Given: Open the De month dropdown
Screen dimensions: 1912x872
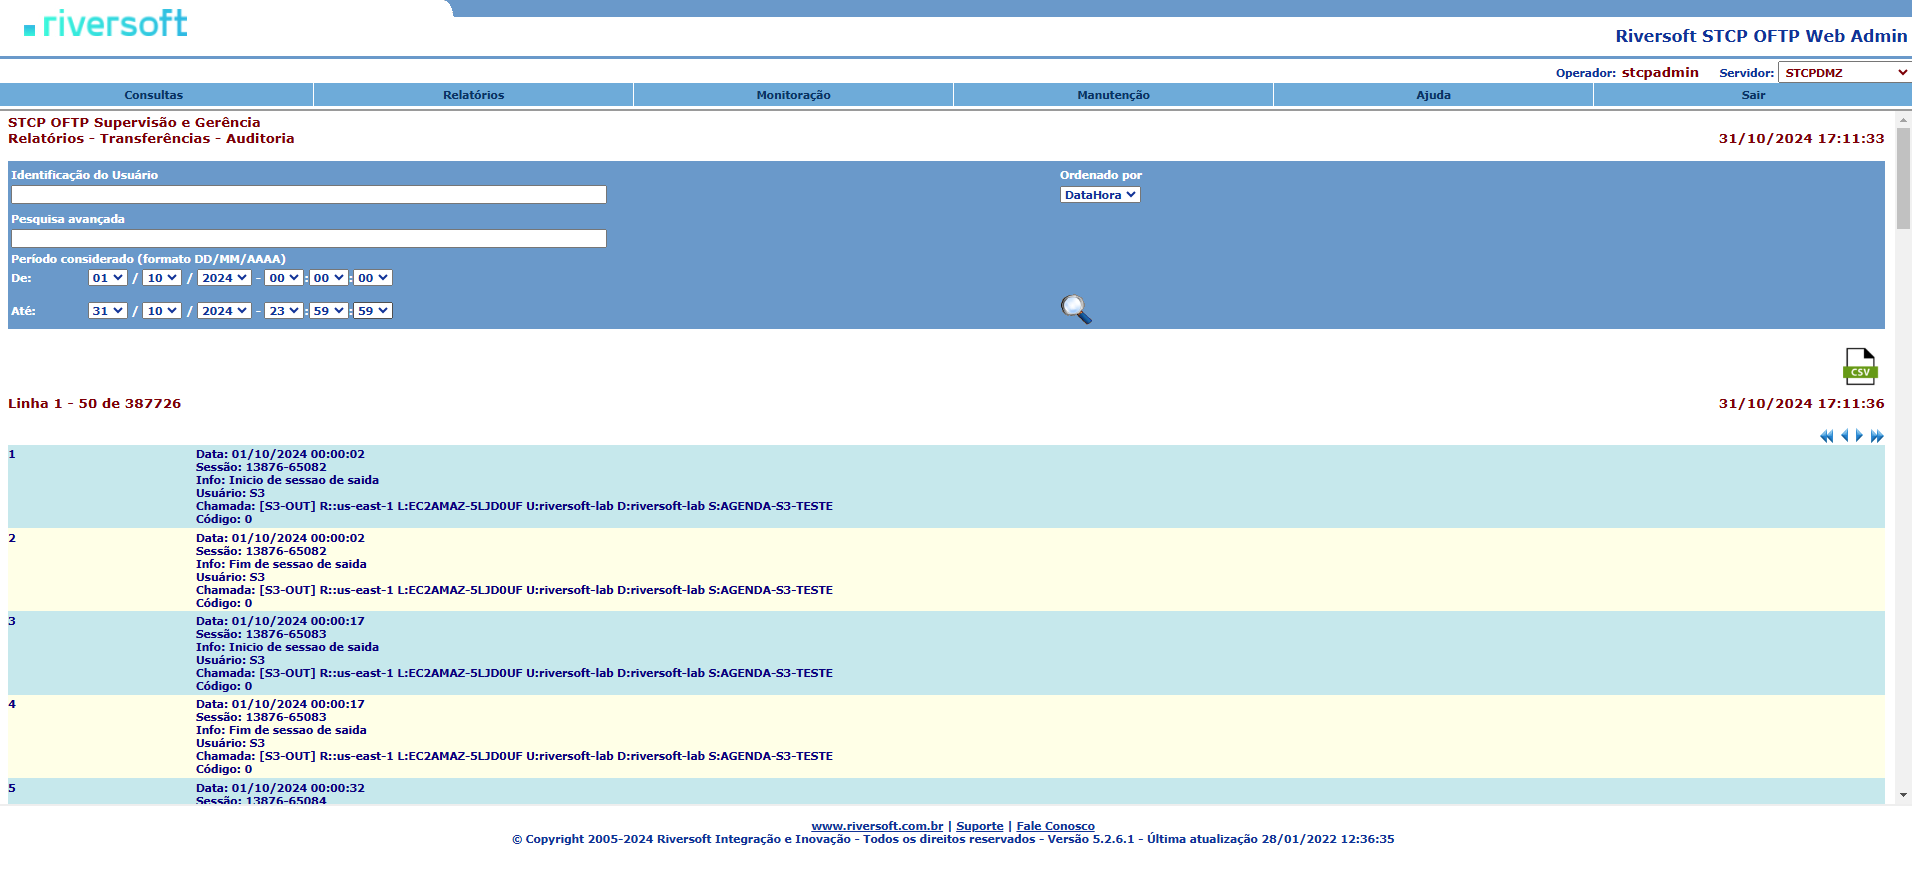Looking at the screenshot, I should 162,278.
